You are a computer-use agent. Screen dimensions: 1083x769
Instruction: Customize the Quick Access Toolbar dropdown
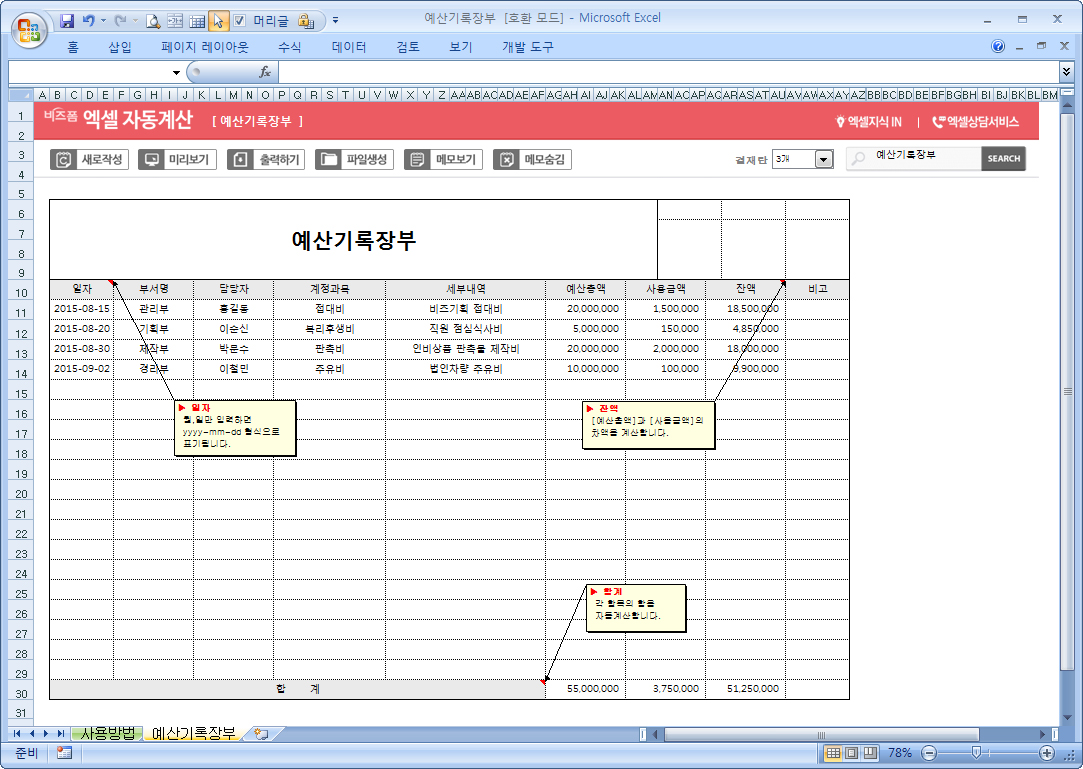tap(336, 21)
